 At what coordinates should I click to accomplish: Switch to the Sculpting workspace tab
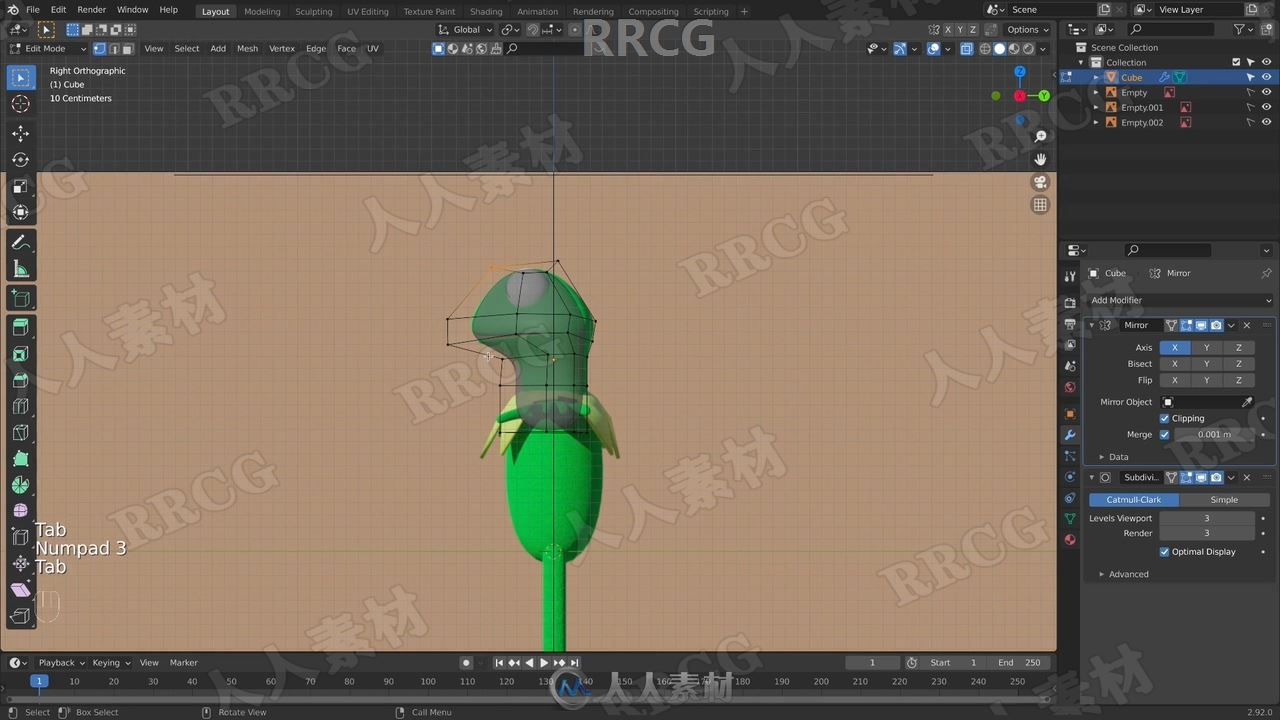click(313, 12)
